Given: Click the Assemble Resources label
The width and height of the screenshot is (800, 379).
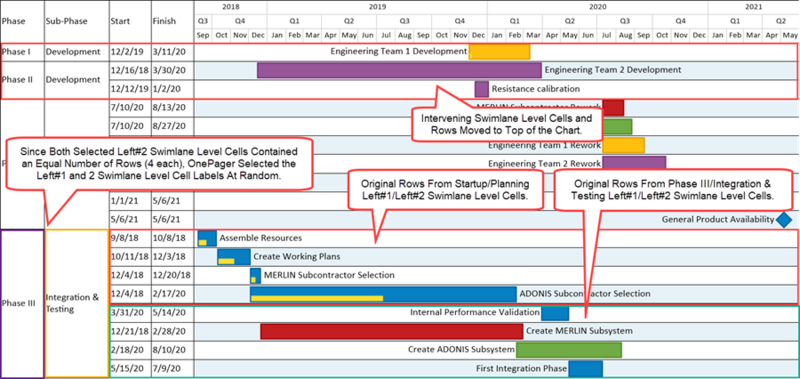Looking at the screenshot, I should coord(261,238).
